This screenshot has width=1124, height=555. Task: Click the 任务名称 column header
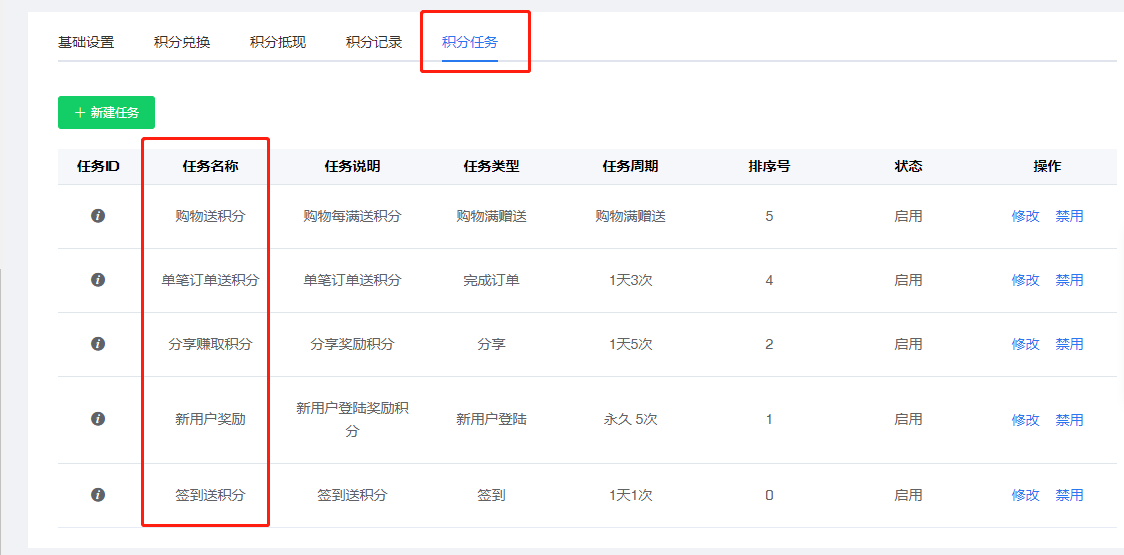(x=210, y=166)
